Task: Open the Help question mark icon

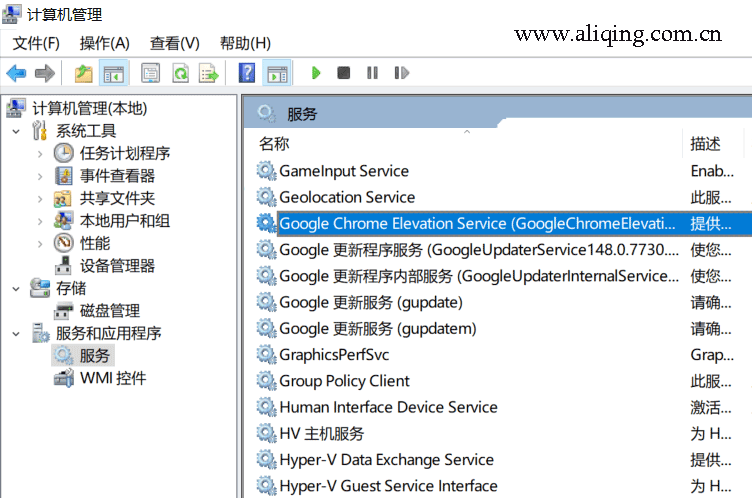Action: [247, 73]
